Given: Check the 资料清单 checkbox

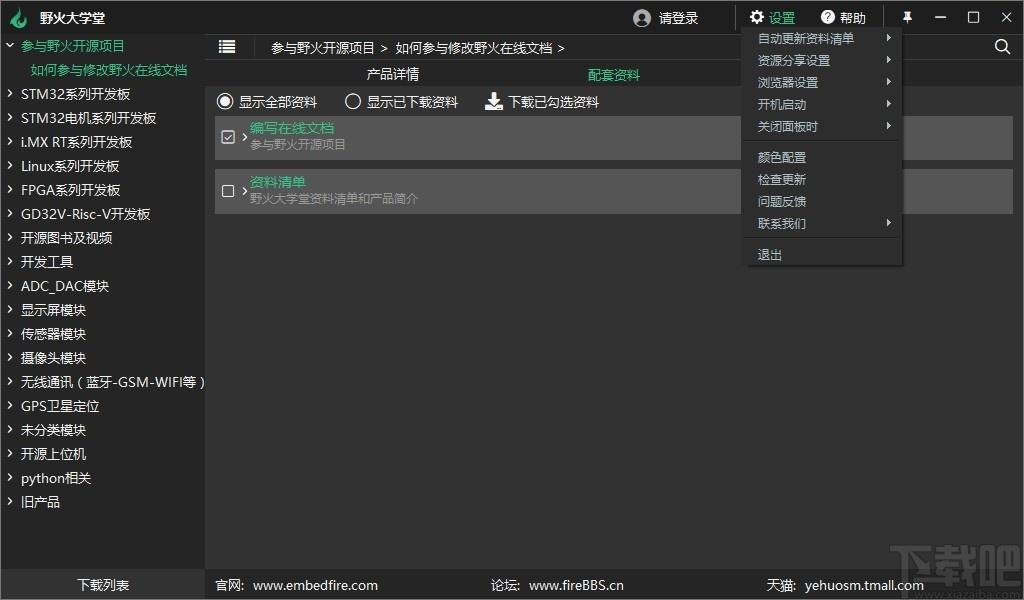Looking at the screenshot, I should tap(228, 191).
